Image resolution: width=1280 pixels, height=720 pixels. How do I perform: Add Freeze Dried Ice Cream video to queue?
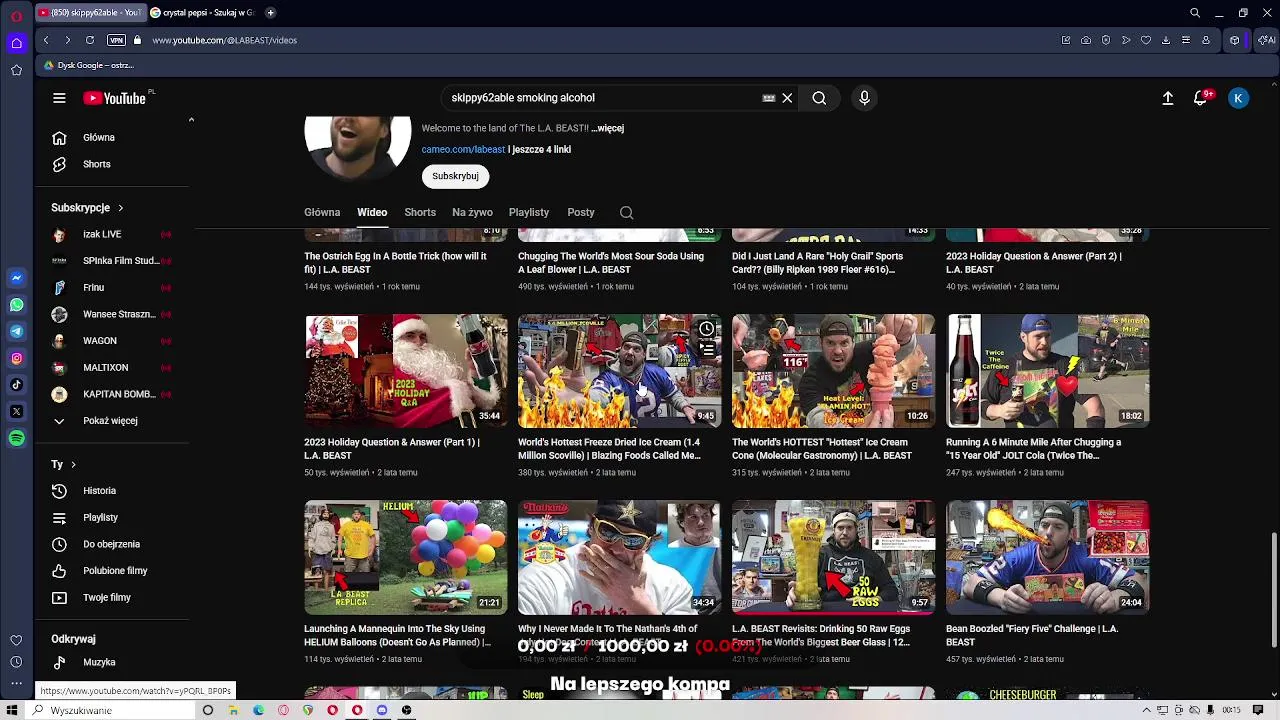[x=706, y=349]
